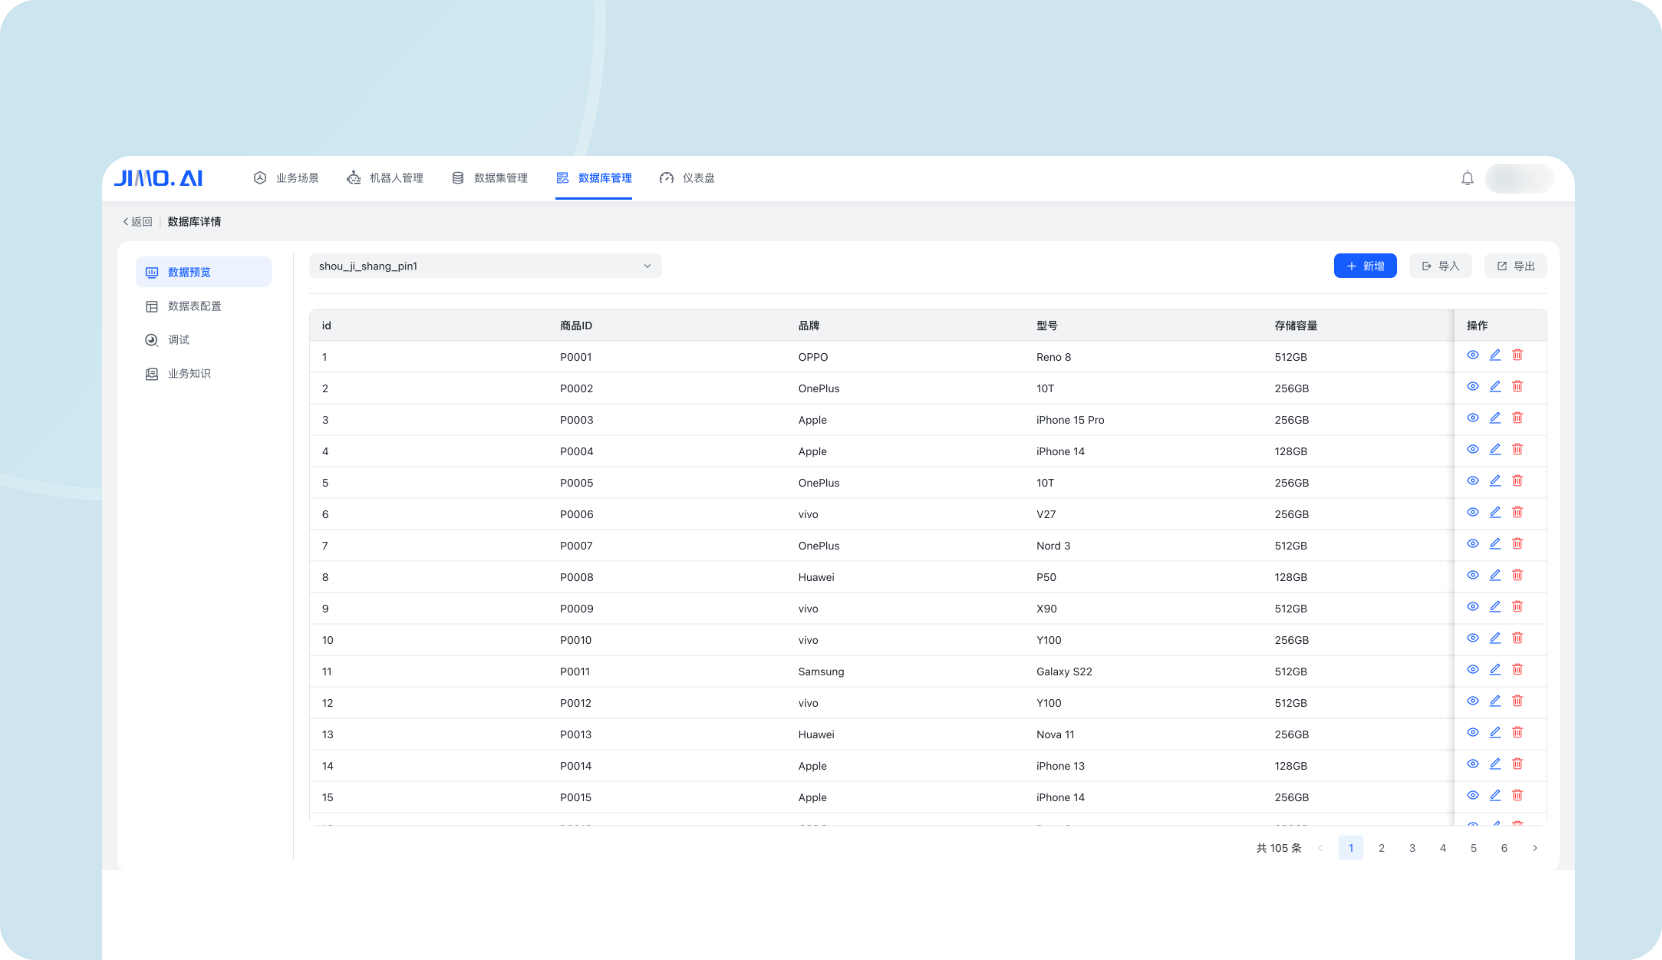Click the 导出 export button
Viewport: 1662px width, 960px height.
pyautogui.click(x=1515, y=266)
